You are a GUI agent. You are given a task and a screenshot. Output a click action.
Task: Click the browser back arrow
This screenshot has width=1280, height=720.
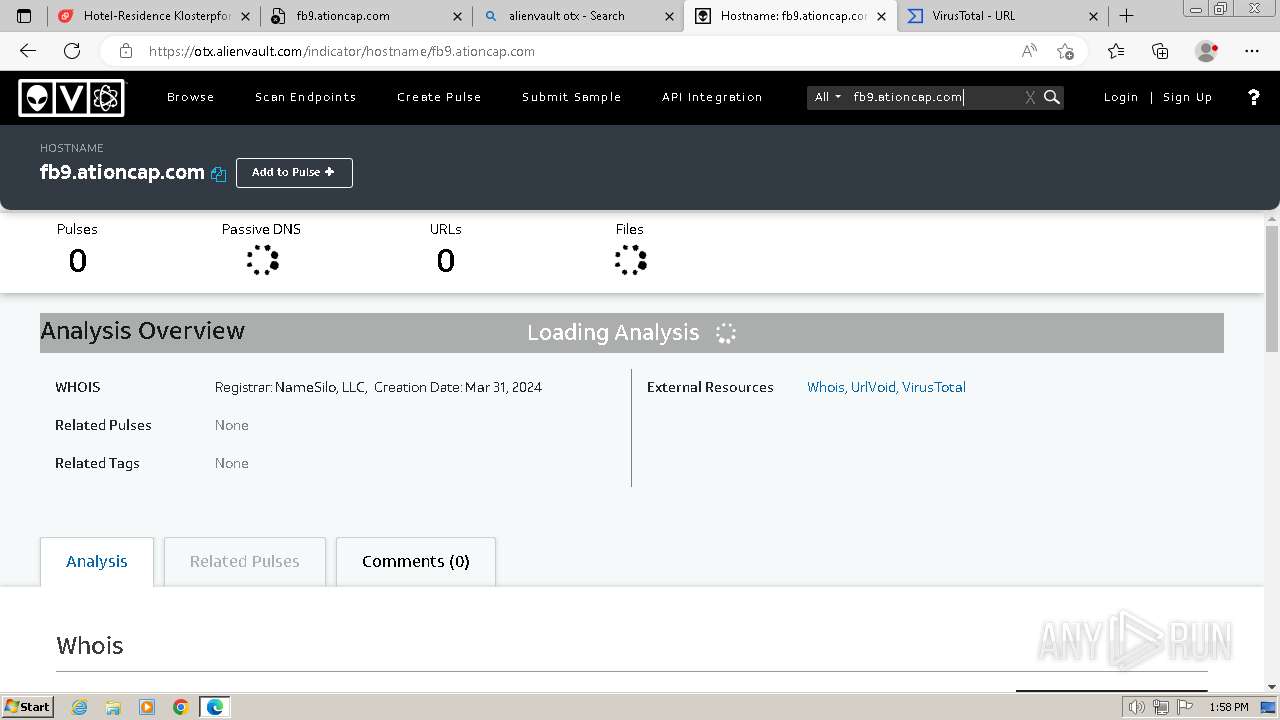[28, 51]
